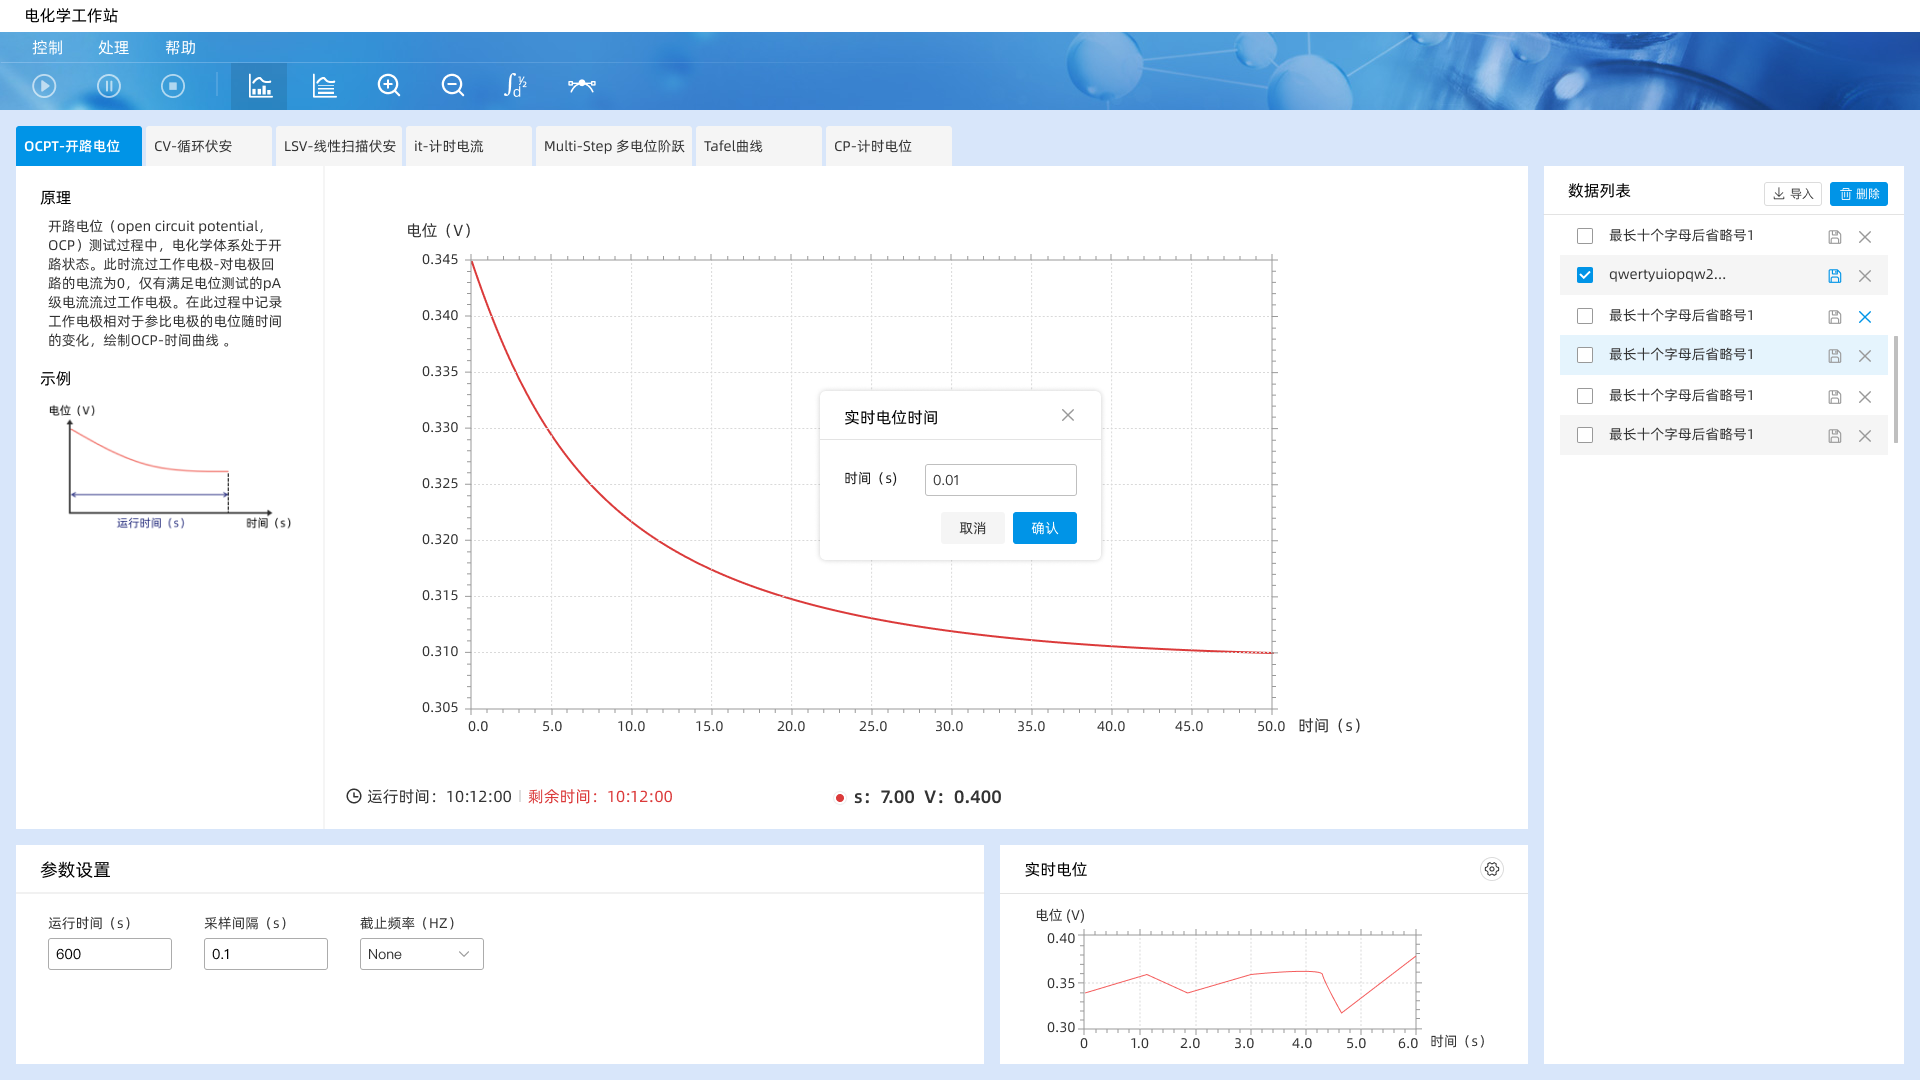Click the curve smoothing icon
The height and width of the screenshot is (1080, 1920).
pyautogui.click(x=582, y=86)
